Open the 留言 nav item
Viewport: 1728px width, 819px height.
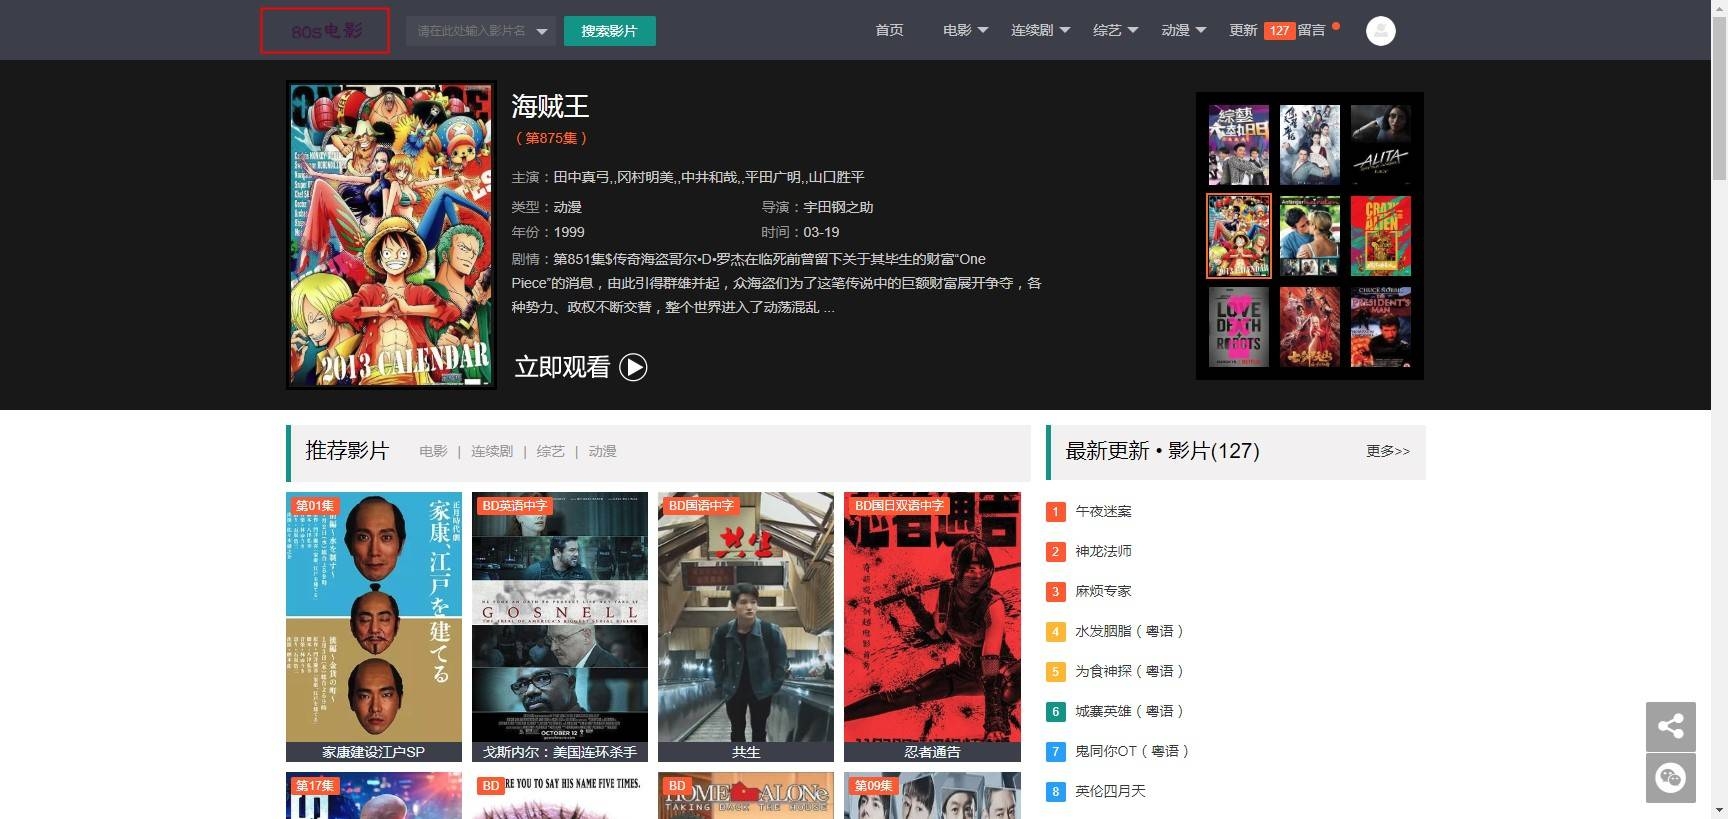(x=1311, y=30)
